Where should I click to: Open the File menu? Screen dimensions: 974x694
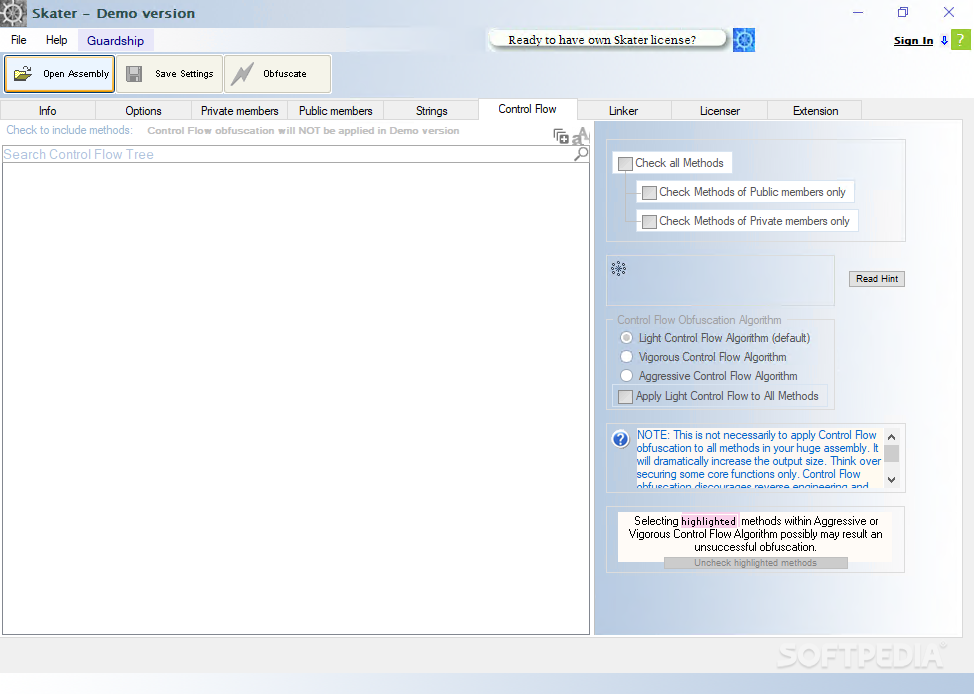click(x=19, y=40)
